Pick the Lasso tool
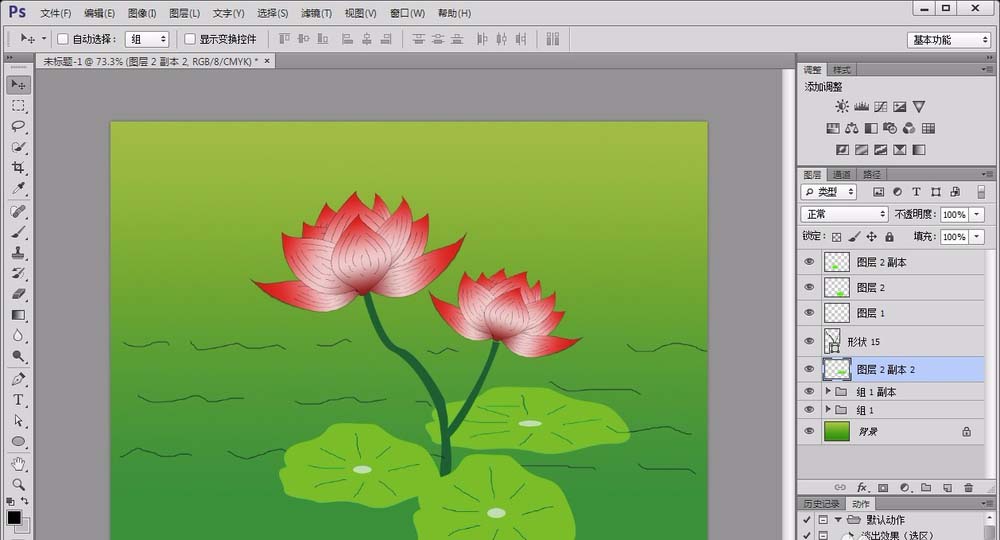Image resolution: width=1000 pixels, height=540 pixels. click(18, 126)
